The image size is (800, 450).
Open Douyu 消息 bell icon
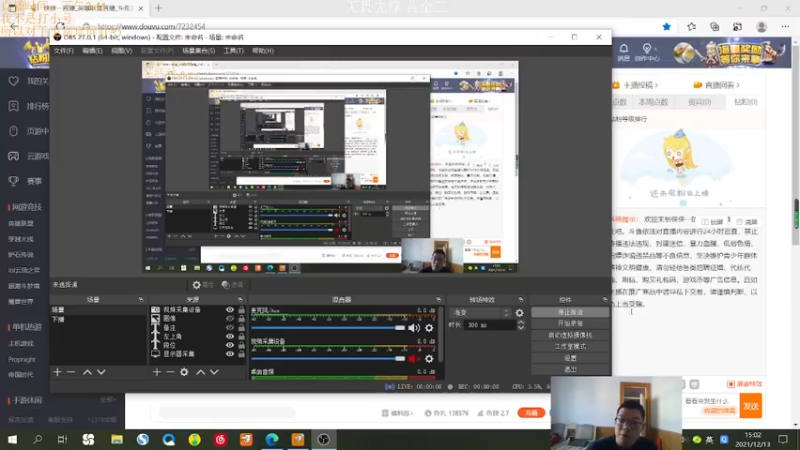point(623,52)
